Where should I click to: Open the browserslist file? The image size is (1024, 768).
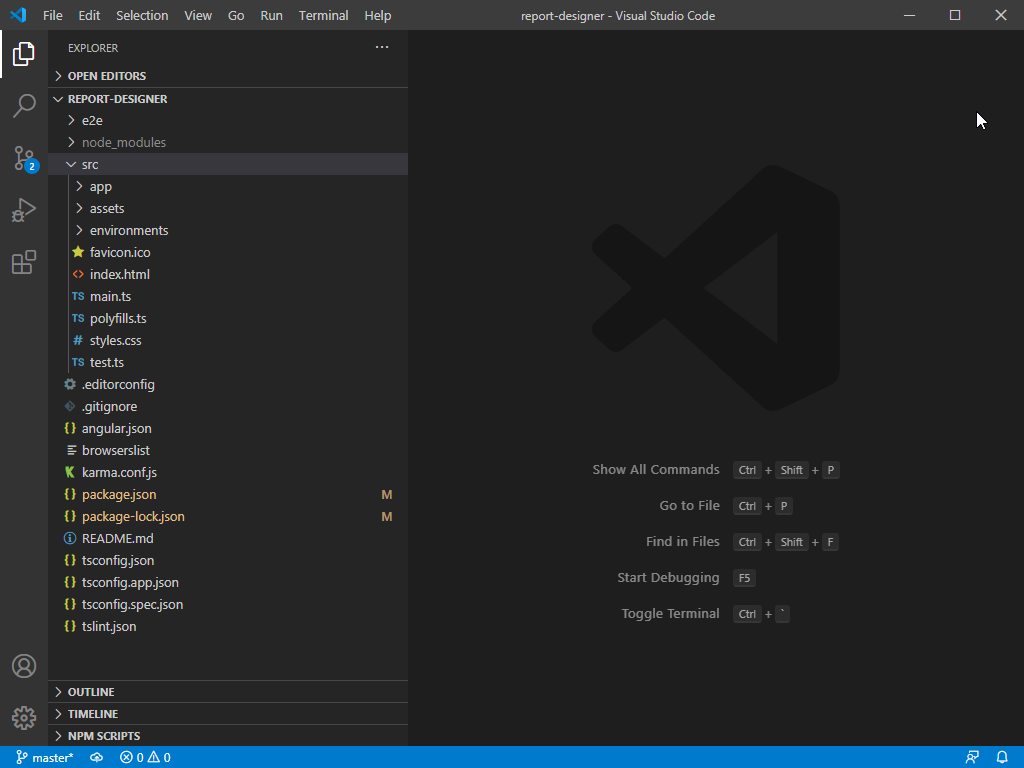[228, 450]
